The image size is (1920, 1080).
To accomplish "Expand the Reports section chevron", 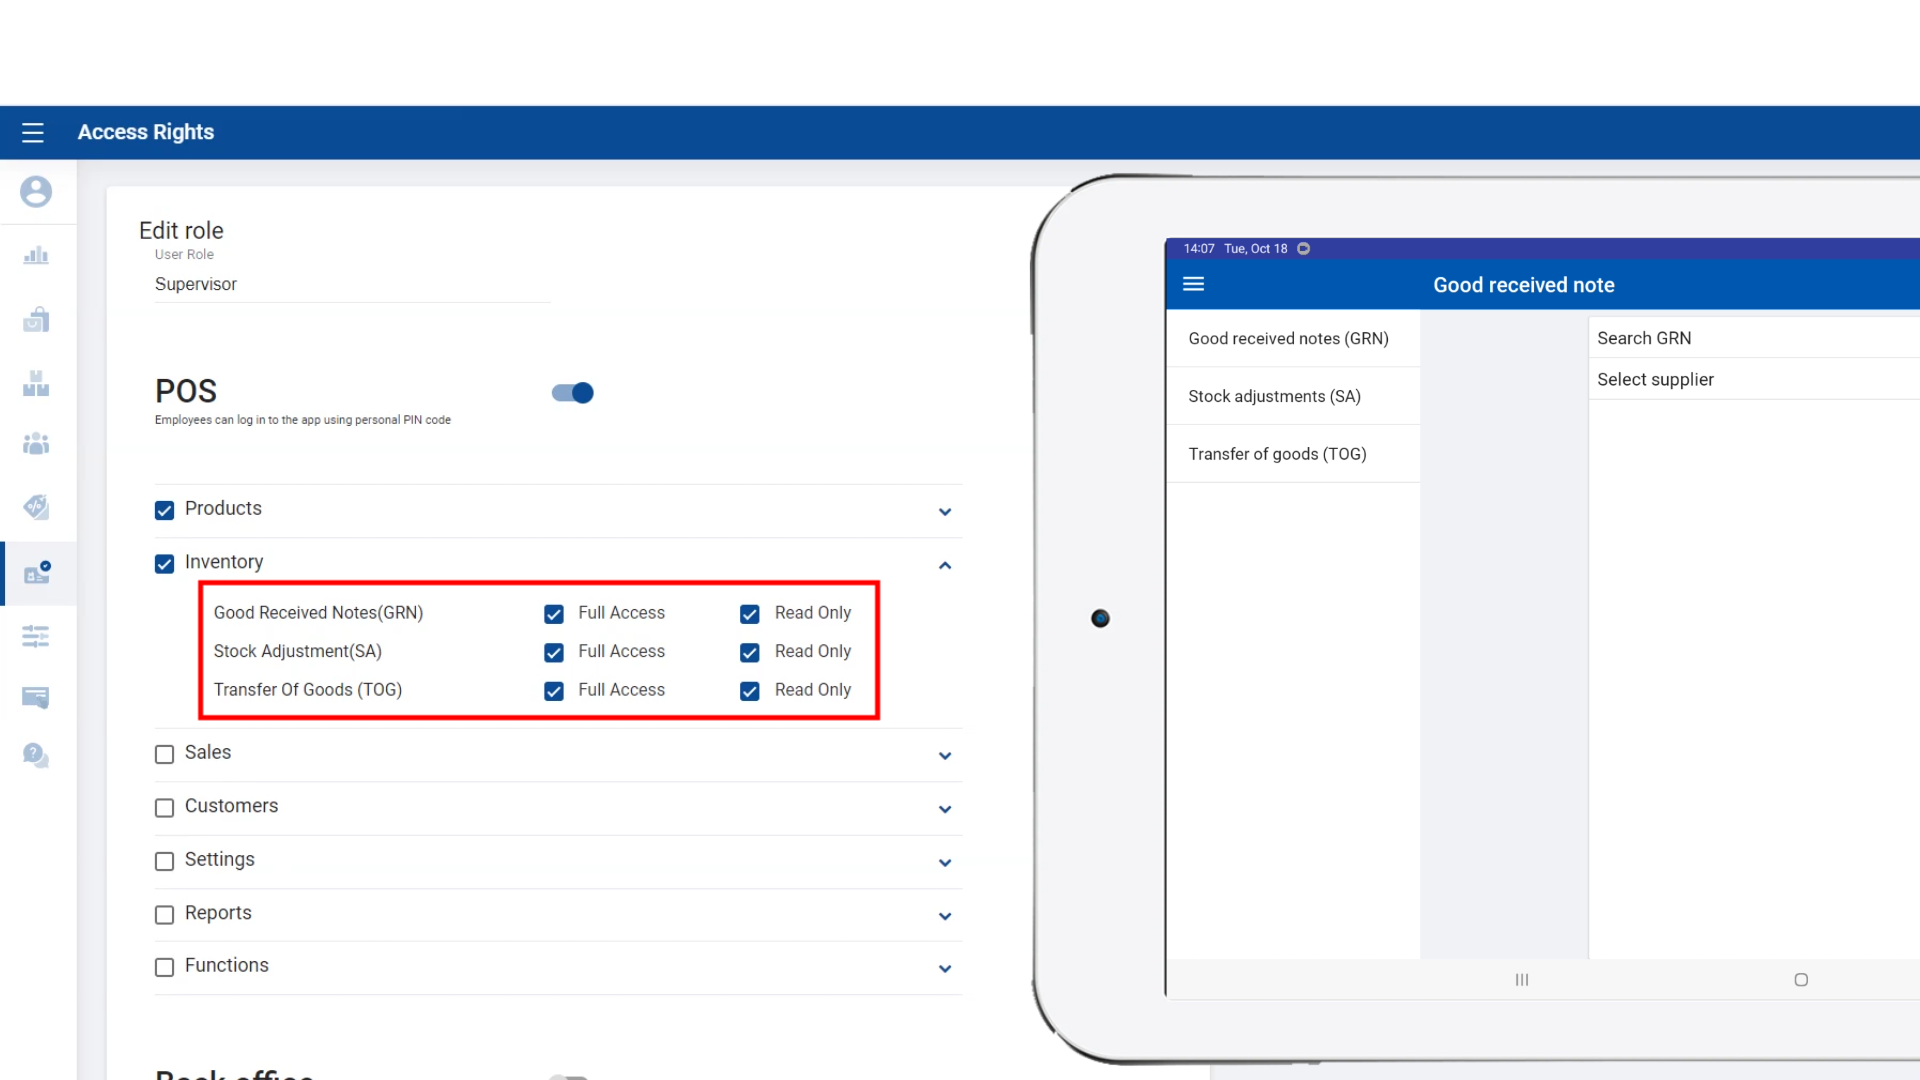I will point(945,916).
